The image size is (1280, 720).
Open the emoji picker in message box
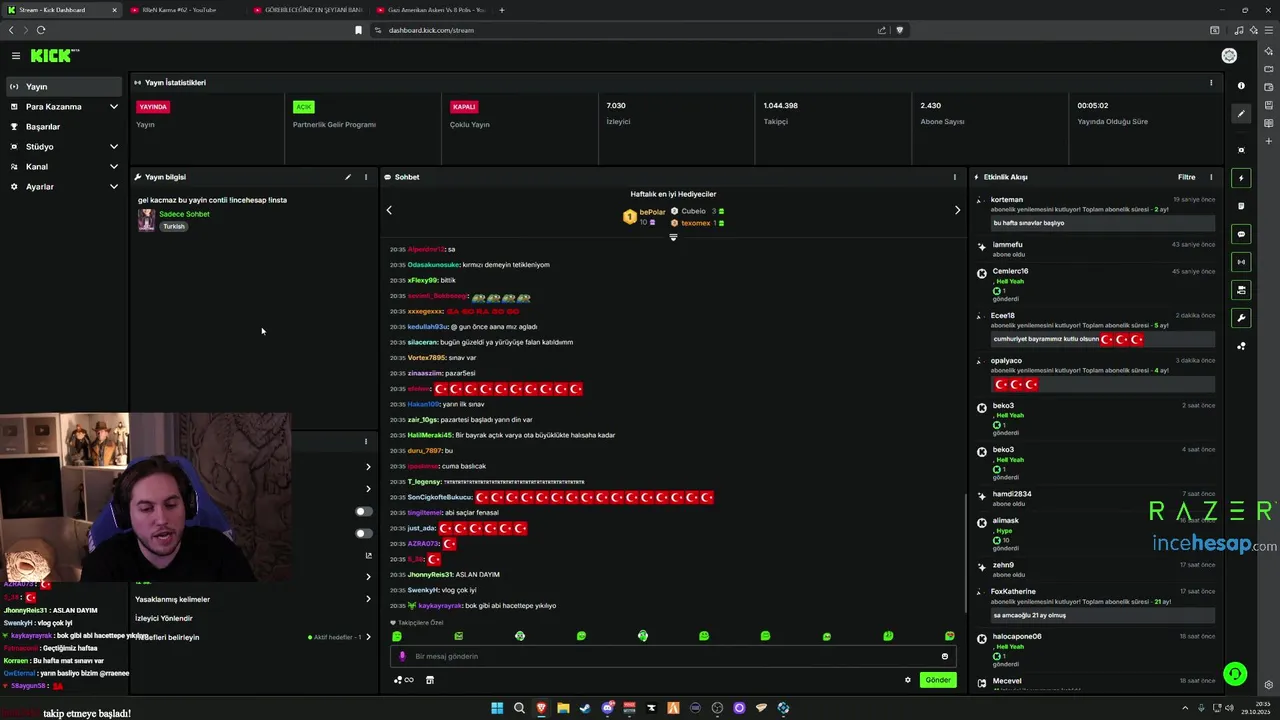[944, 656]
